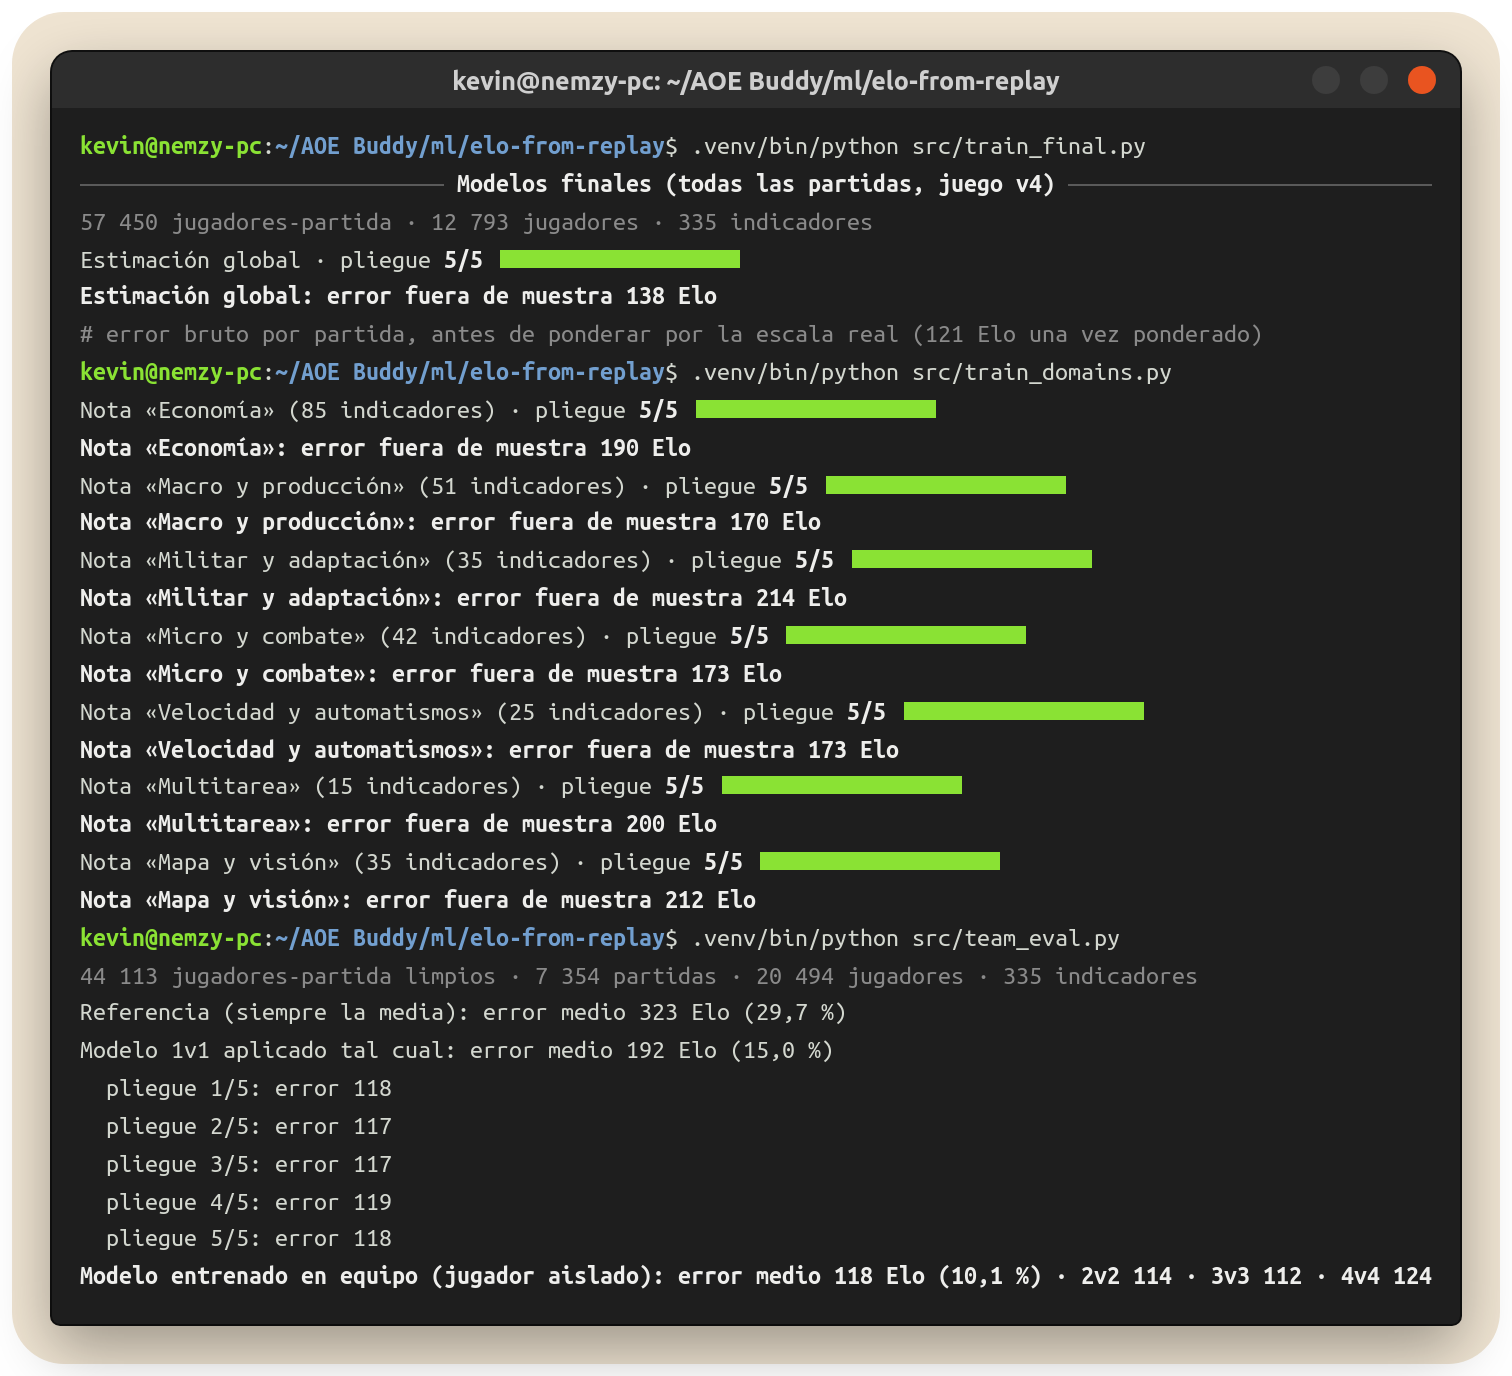
Task: Click the heading 'Modelos finales (todas las partidas, juego v4)'
Action: click(756, 184)
